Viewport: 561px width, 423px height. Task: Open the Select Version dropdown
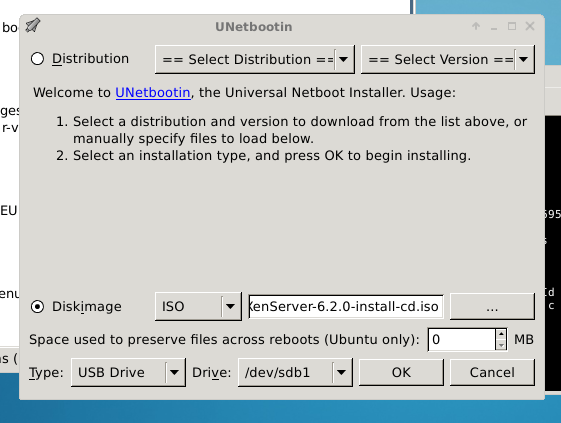tap(448, 59)
